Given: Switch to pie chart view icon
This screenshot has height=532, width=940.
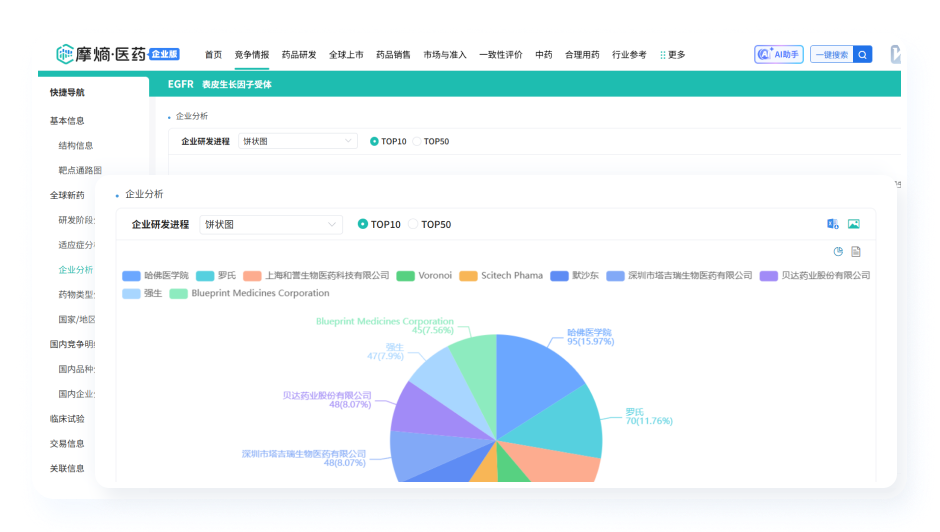Looking at the screenshot, I should [x=838, y=251].
